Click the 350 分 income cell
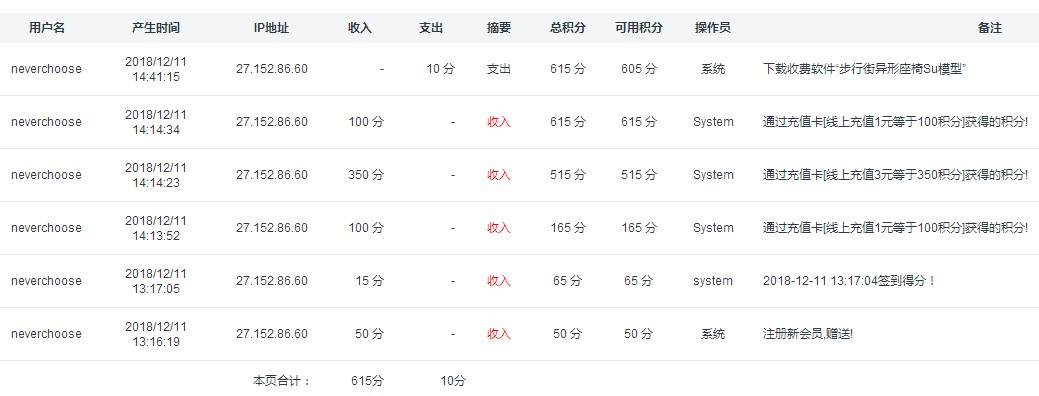Viewport: 1039px width, 396px height. (x=366, y=175)
